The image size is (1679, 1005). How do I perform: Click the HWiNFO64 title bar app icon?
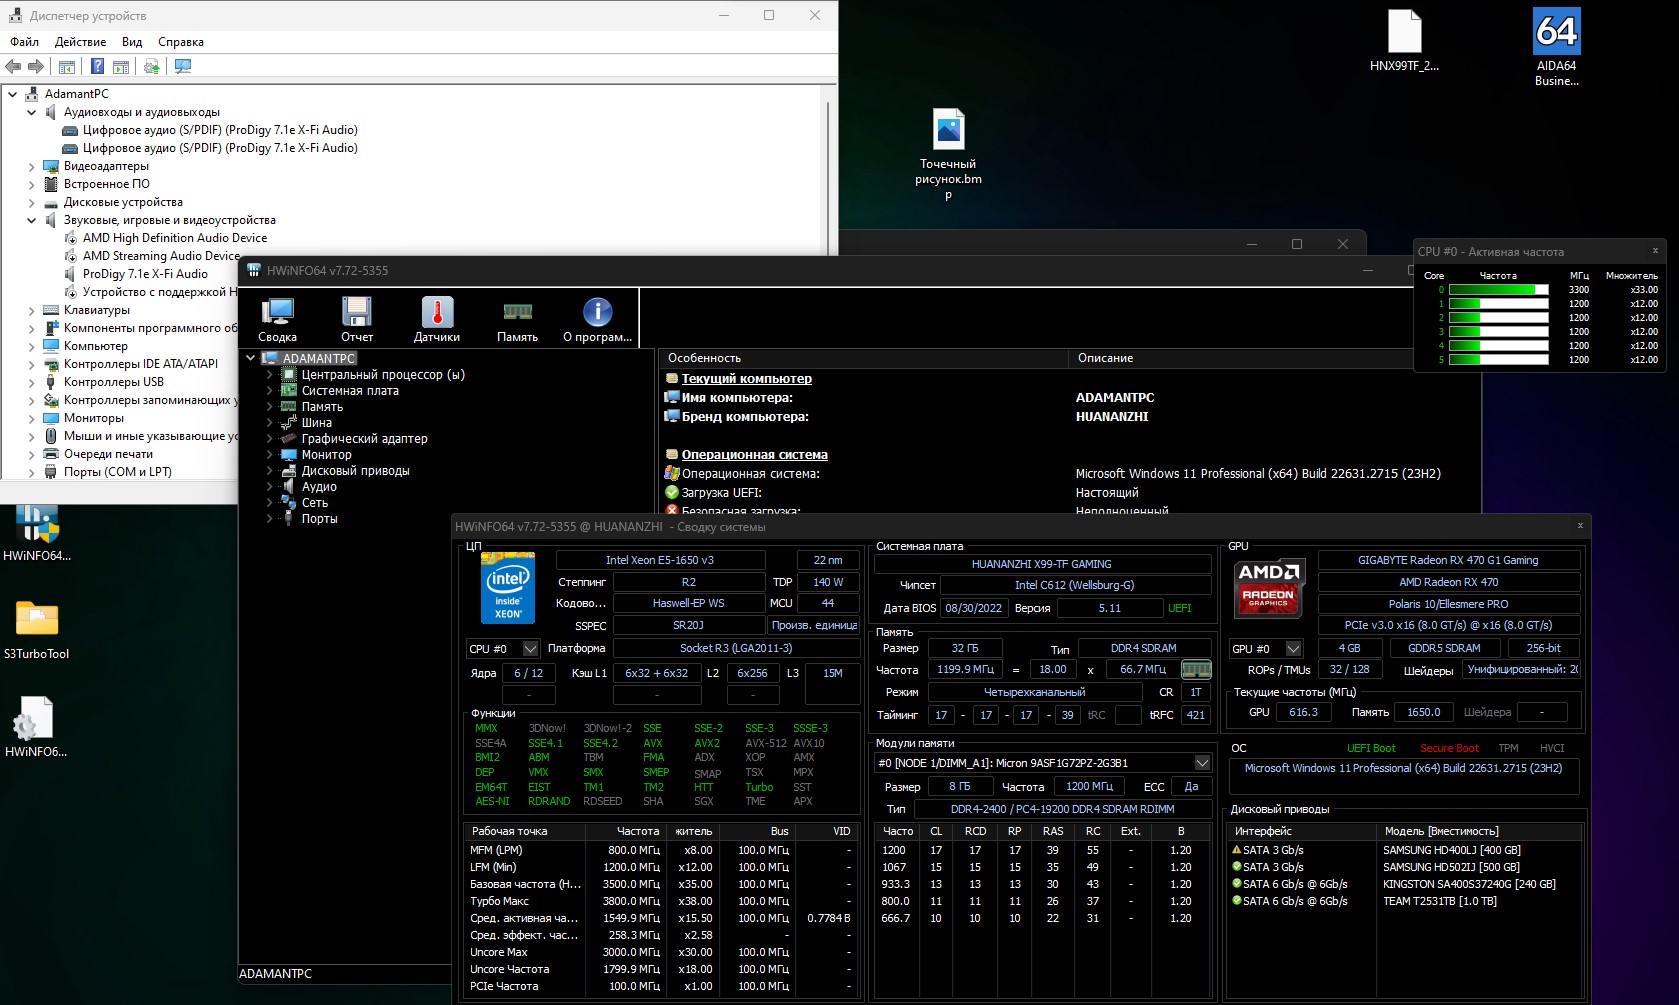tap(254, 270)
